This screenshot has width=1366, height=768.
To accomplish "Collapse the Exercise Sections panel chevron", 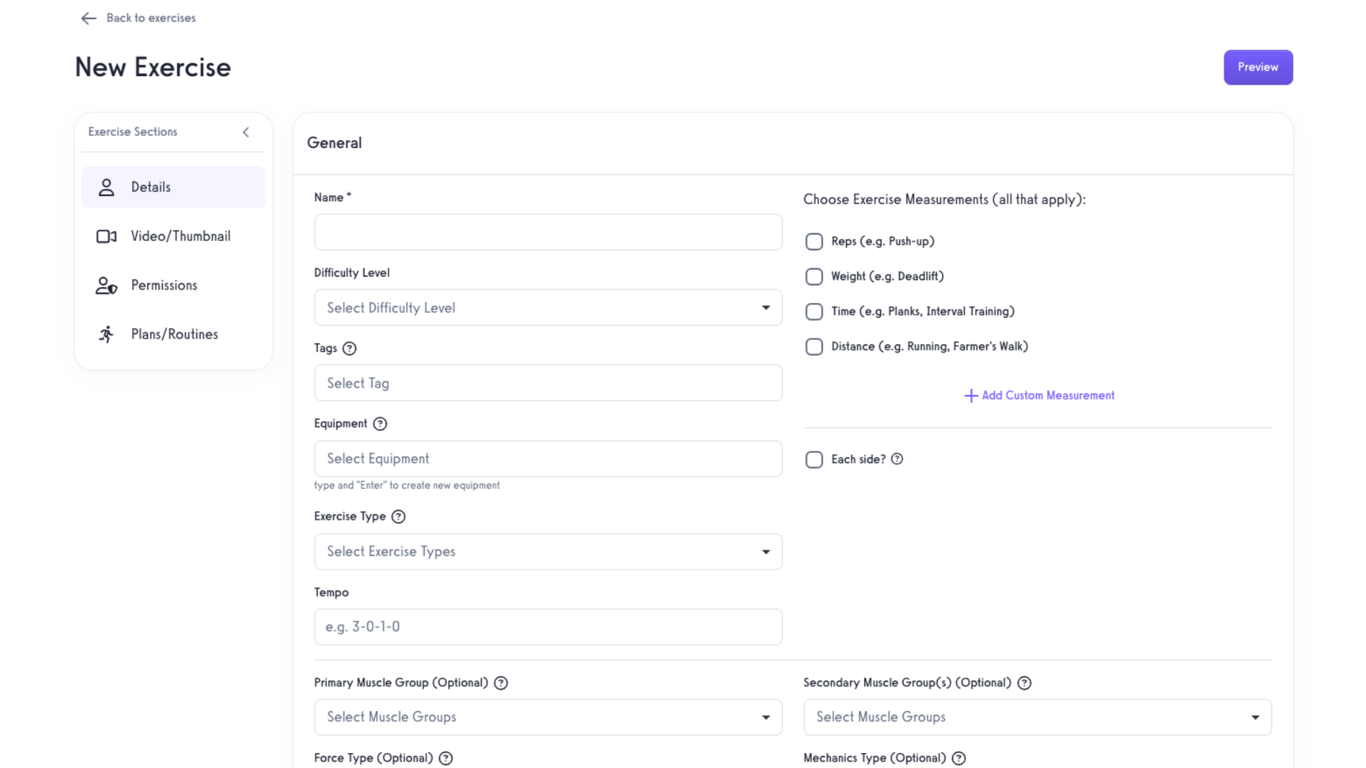I will coord(246,132).
